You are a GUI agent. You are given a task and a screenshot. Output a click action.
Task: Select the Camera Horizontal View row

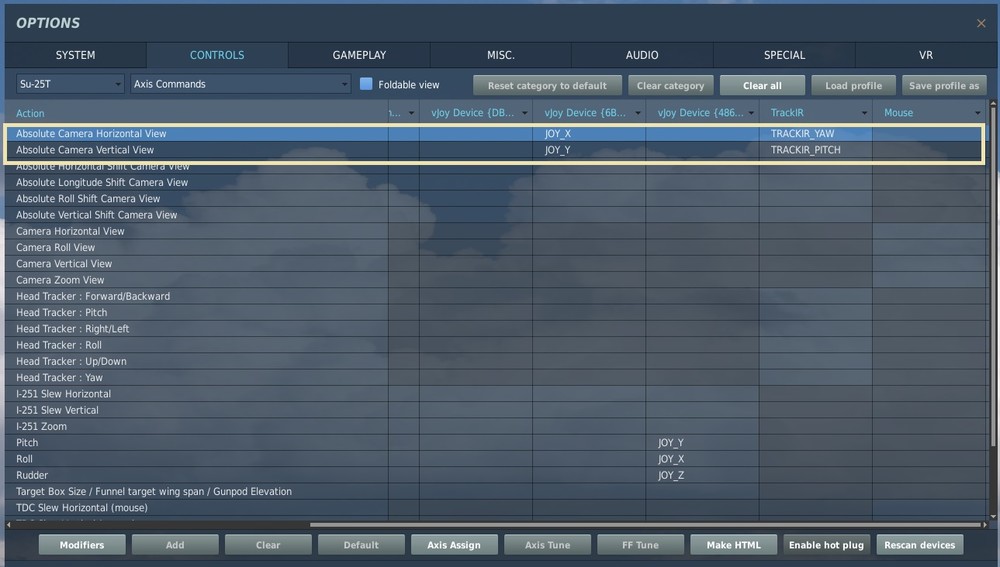tap(494, 231)
